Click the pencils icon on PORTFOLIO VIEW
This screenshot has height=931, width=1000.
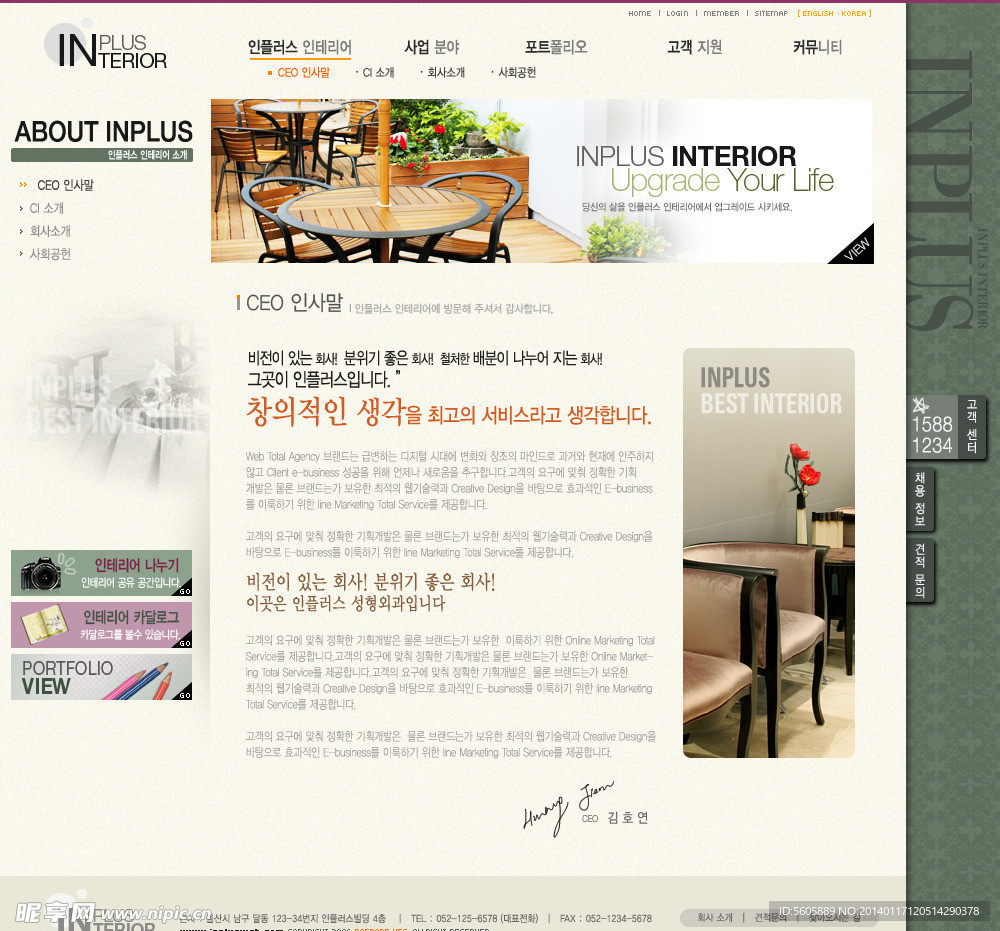pyautogui.click(x=139, y=682)
